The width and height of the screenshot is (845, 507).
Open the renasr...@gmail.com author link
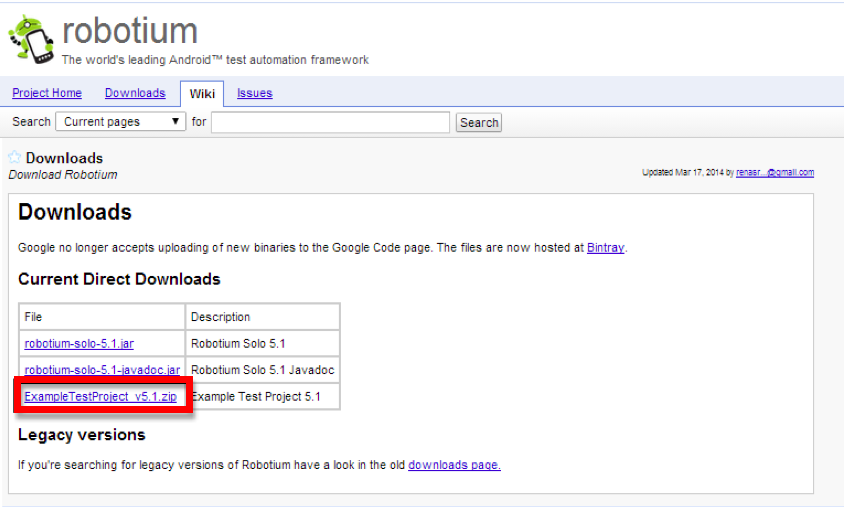(x=775, y=172)
